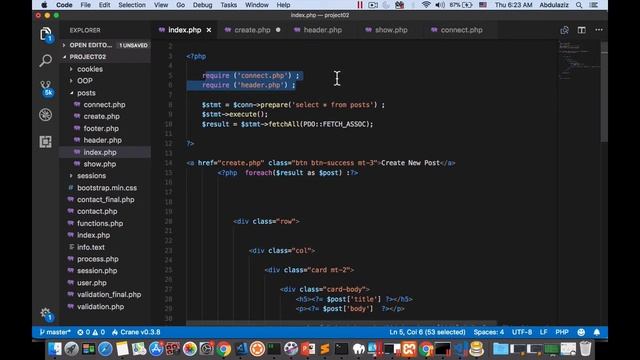Click the '$stmt->execute();' code line
The height and width of the screenshot is (360, 640).
pos(235,114)
